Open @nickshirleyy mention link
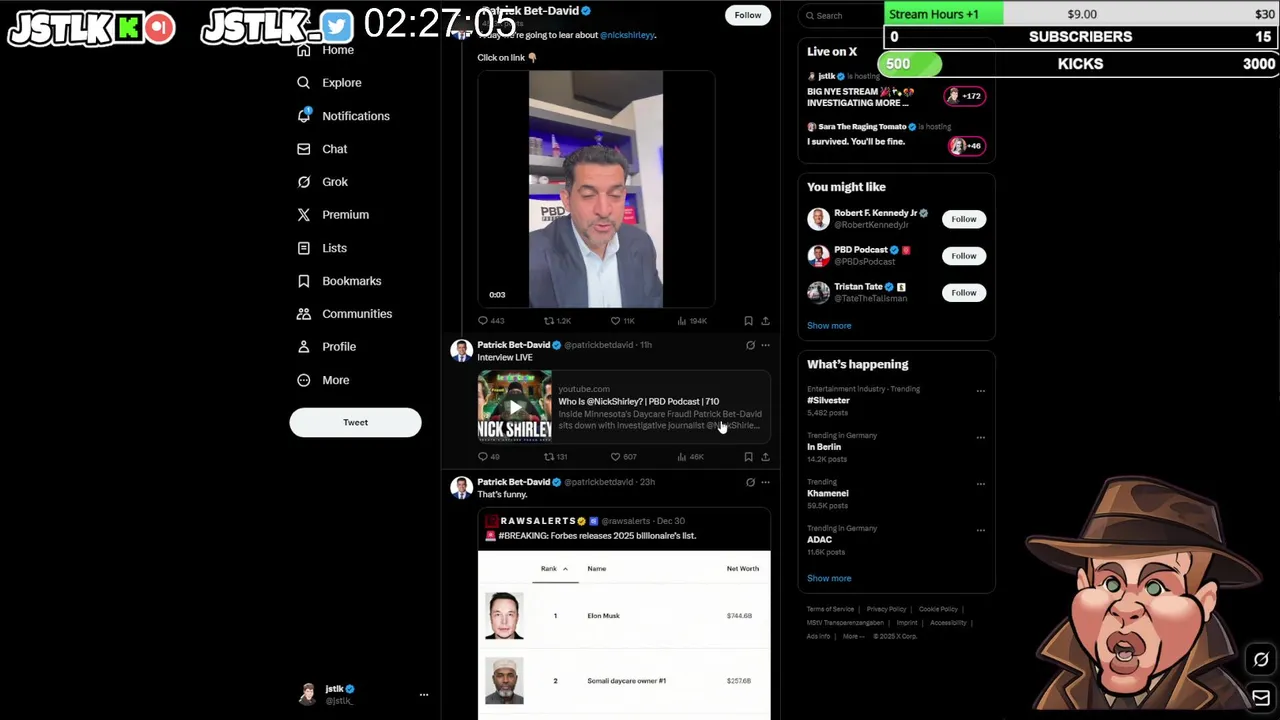Image resolution: width=1280 pixels, height=720 pixels. click(627, 35)
